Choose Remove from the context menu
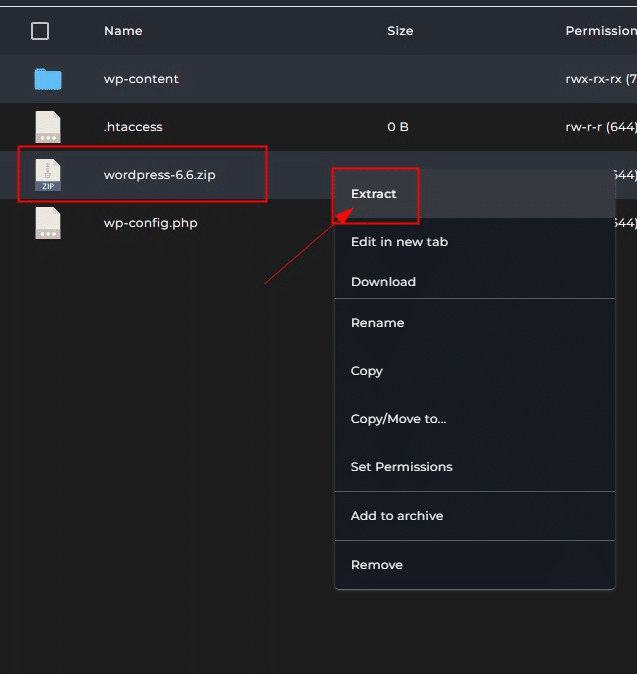Viewport: 637px width, 674px height. point(475,565)
